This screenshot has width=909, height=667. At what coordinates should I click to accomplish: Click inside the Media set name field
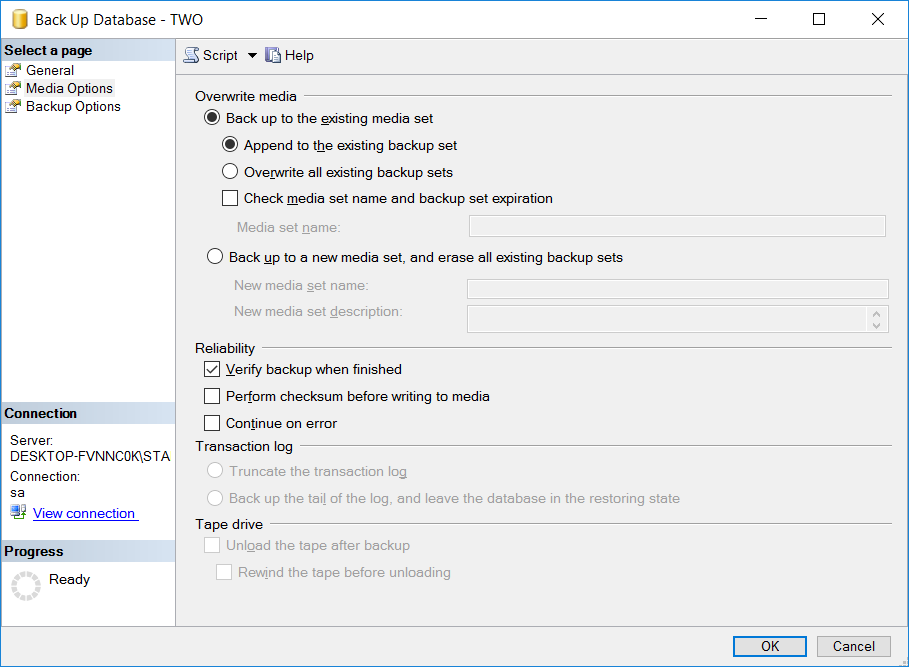point(676,225)
